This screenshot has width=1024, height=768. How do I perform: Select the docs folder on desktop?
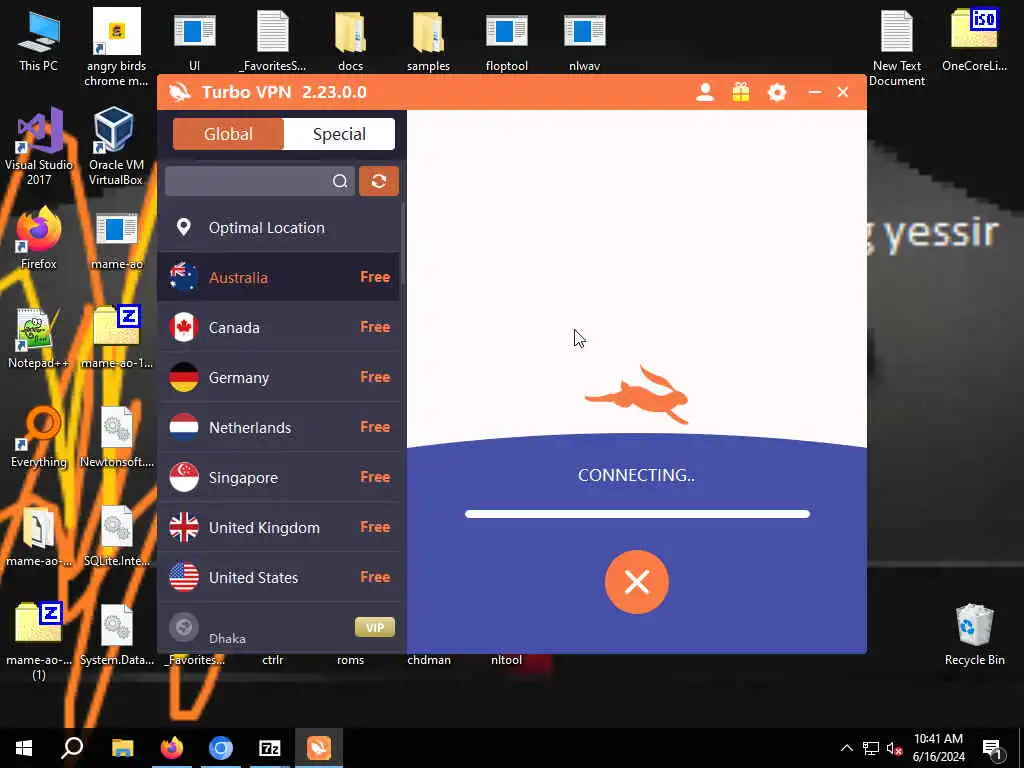(x=351, y=40)
